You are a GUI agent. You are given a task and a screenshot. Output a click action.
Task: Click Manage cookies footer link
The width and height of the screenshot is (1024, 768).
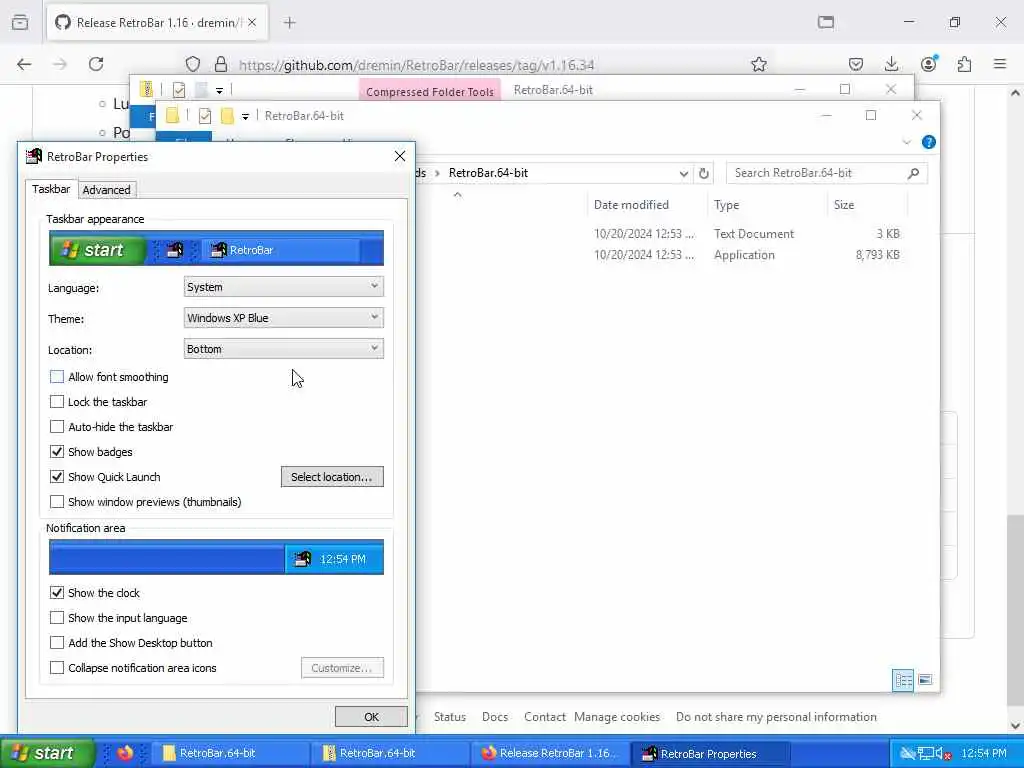(617, 717)
